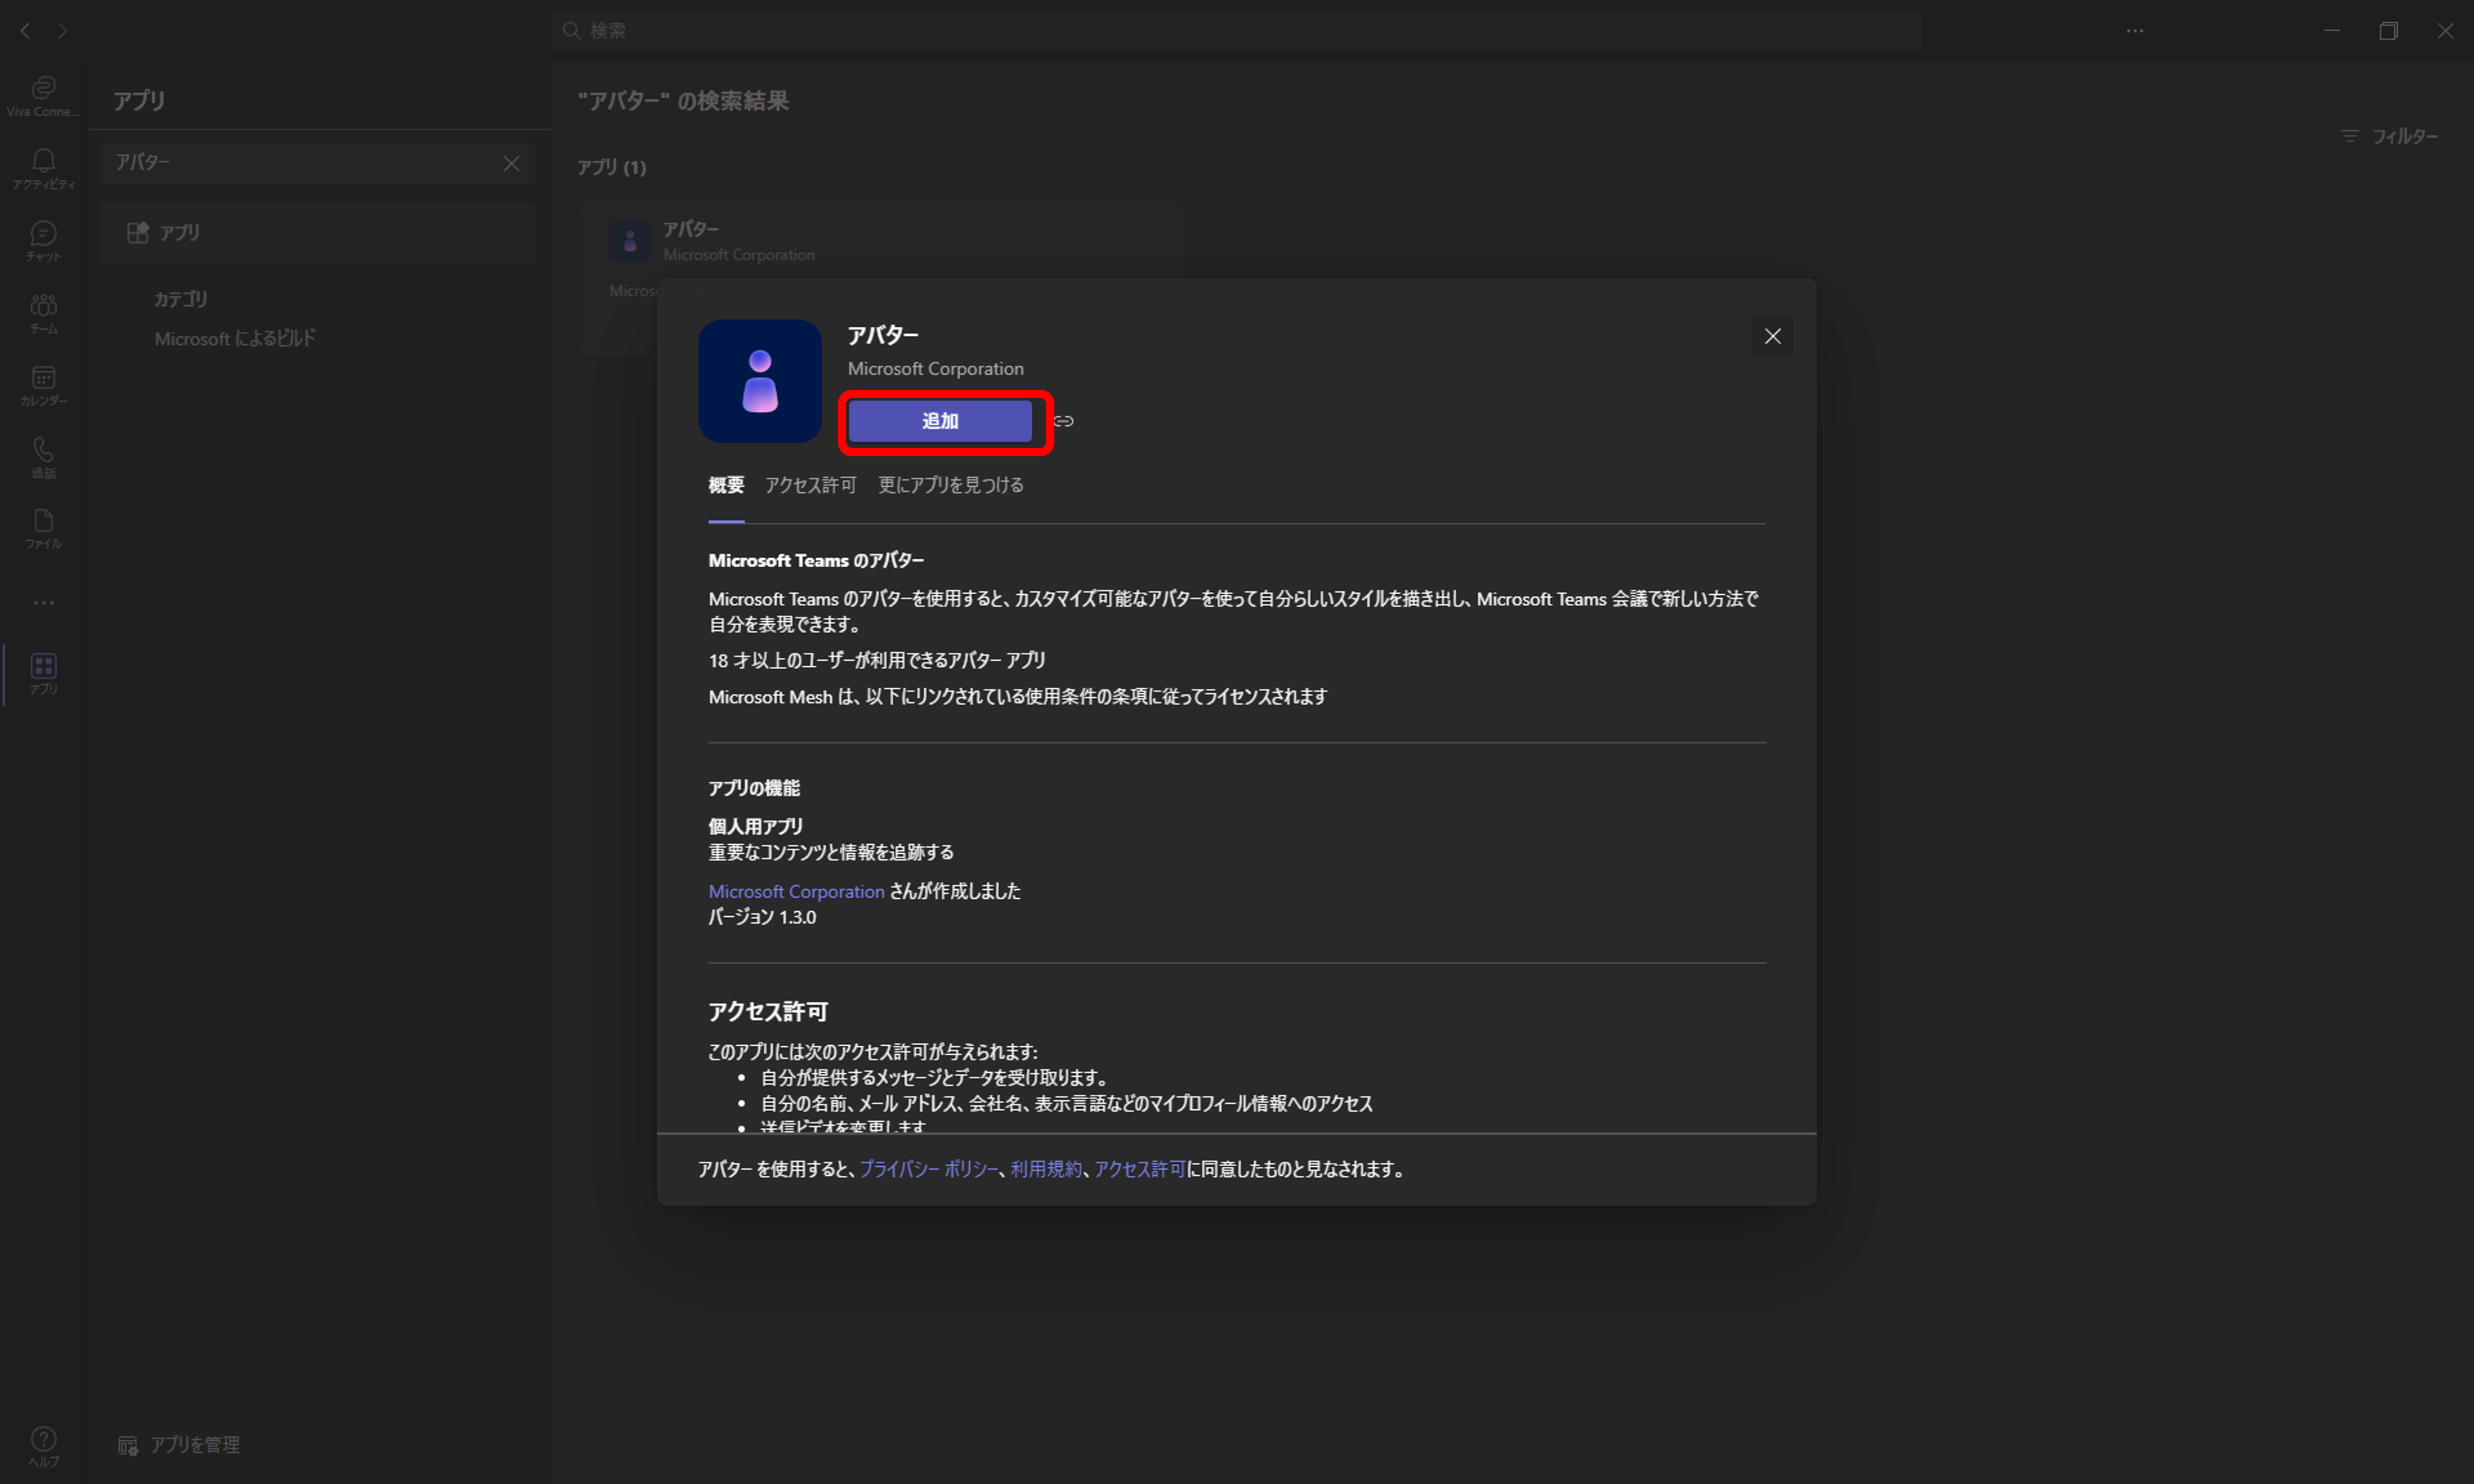Click the カテゴリ heading in the left panel
This screenshot has width=2474, height=1484.
181,299
